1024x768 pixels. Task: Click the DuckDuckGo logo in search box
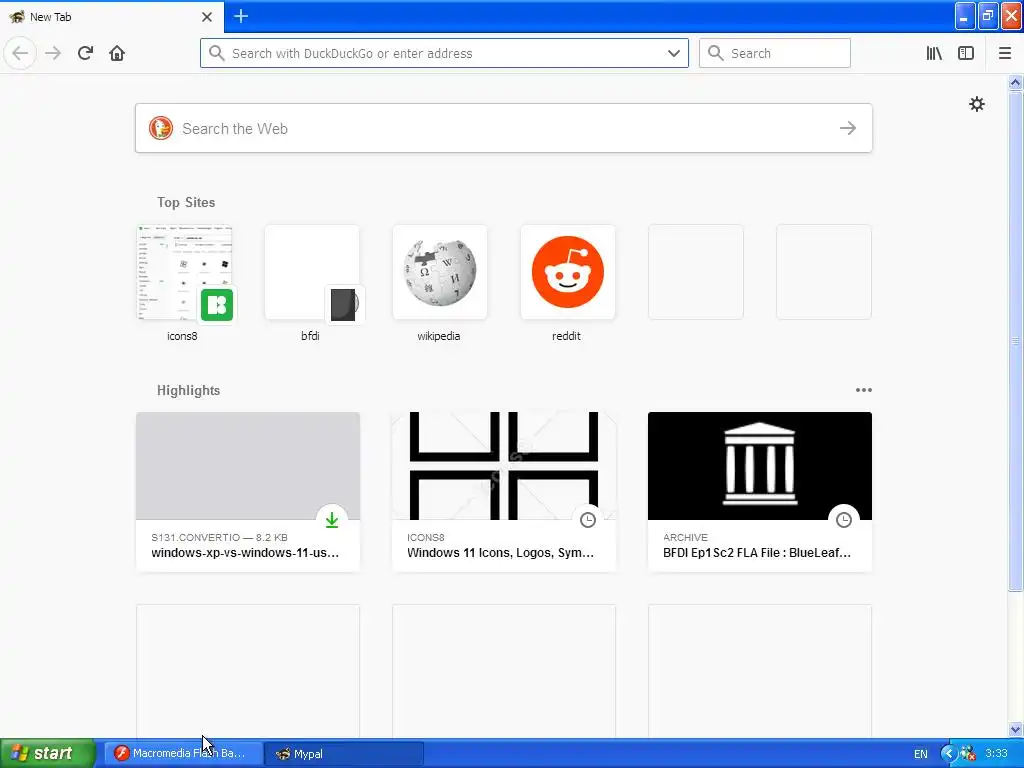point(161,128)
